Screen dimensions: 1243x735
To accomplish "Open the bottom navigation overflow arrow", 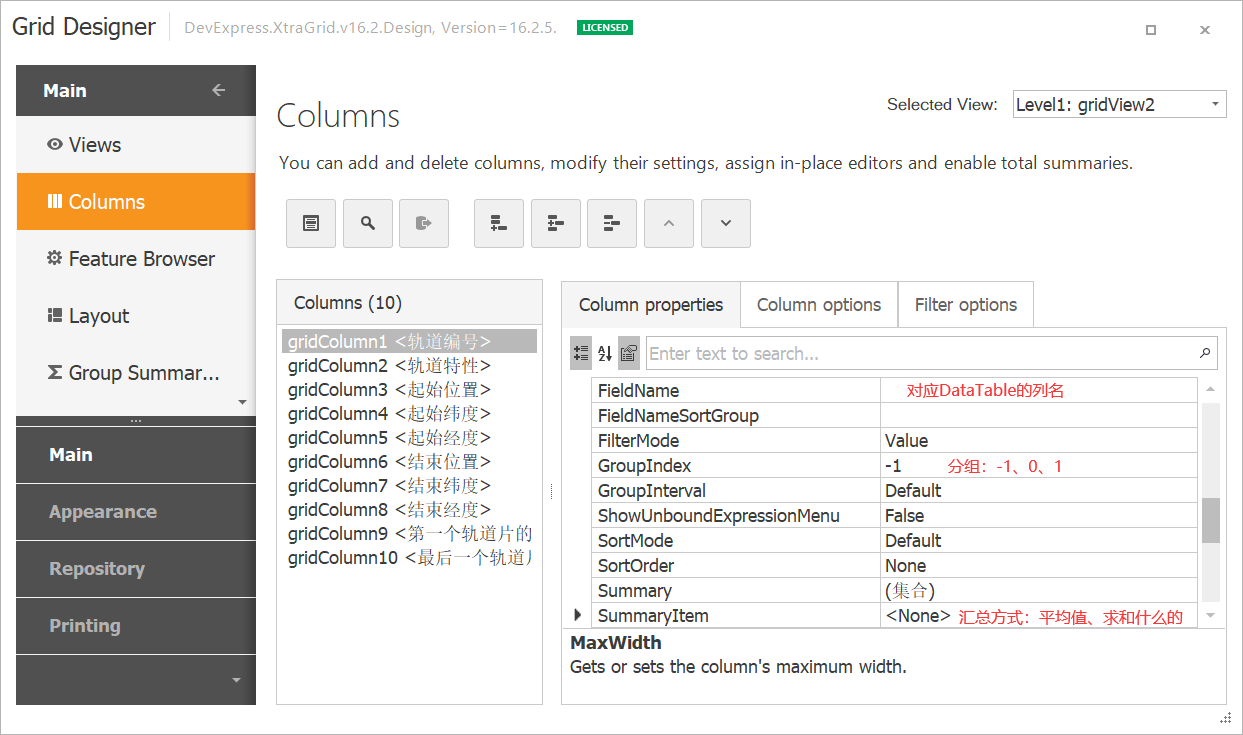I will tap(236, 680).
